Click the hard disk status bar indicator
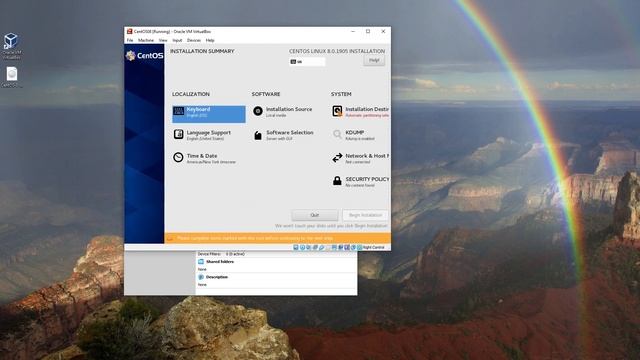 [296, 247]
